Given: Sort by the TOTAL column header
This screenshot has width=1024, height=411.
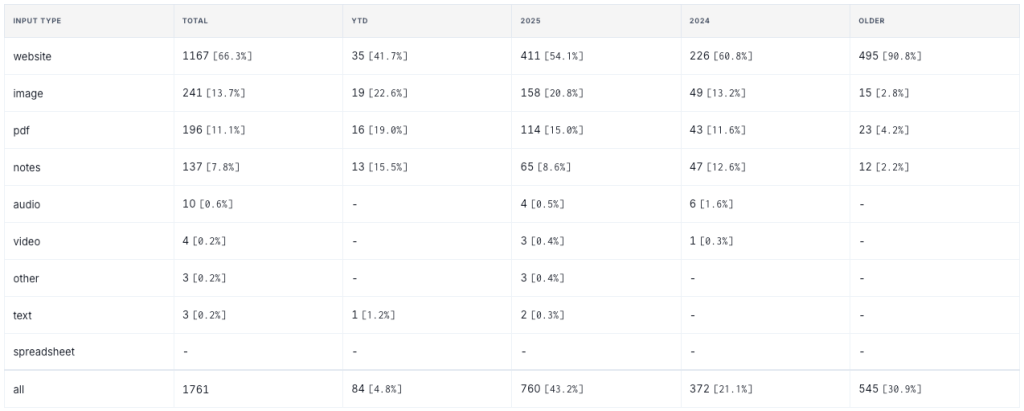Looking at the screenshot, I should [x=194, y=21].
